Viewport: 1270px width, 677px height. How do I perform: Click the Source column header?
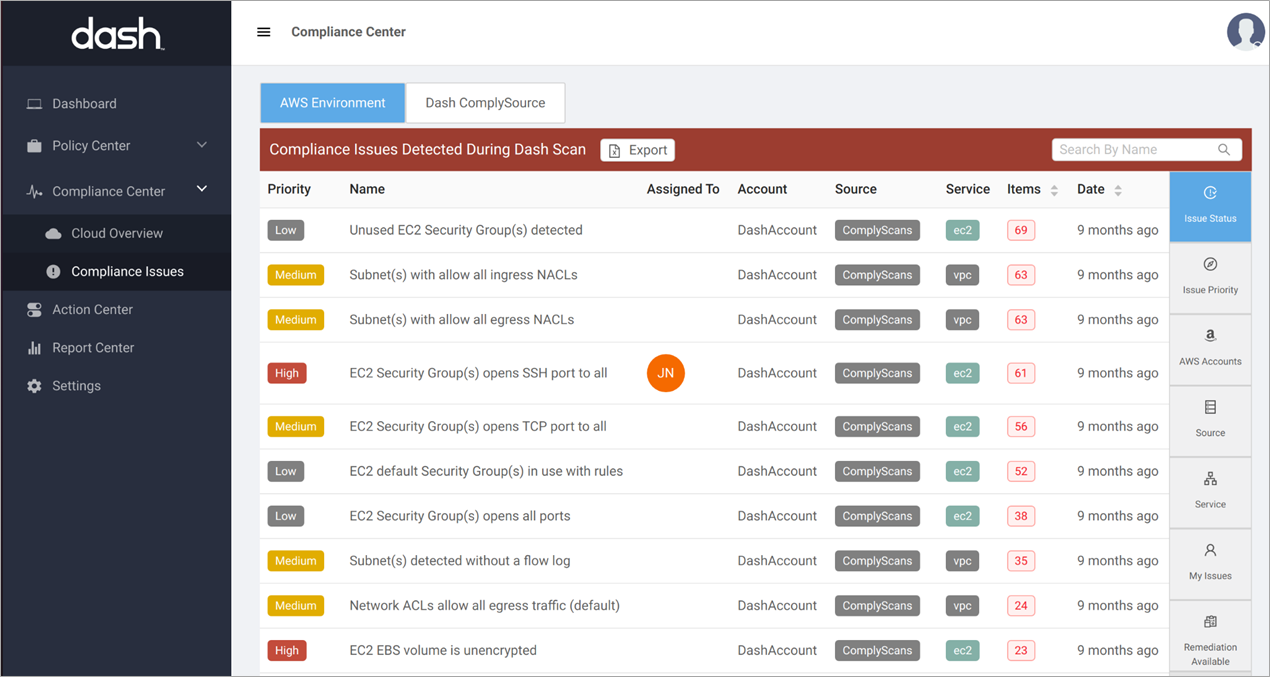856,189
